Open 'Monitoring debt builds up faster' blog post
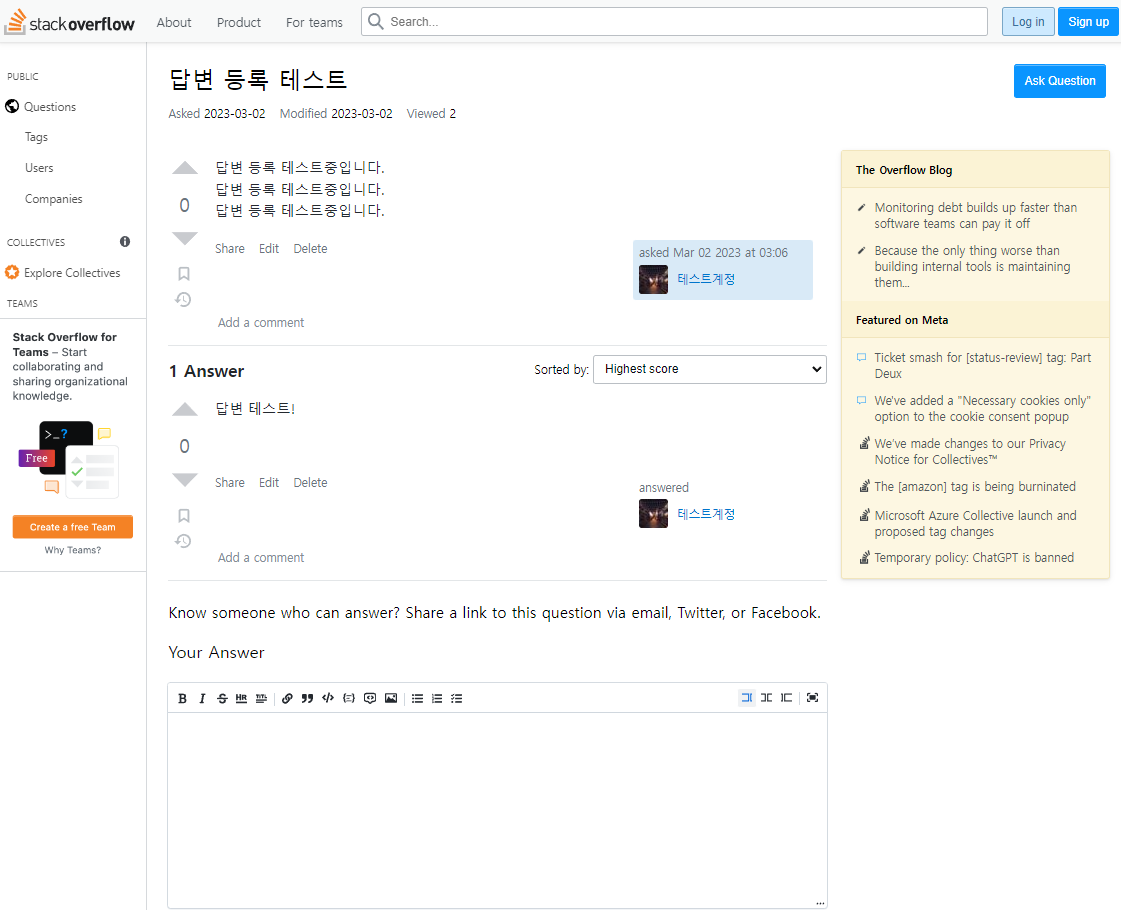This screenshot has width=1124, height=910. click(x=976, y=216)
